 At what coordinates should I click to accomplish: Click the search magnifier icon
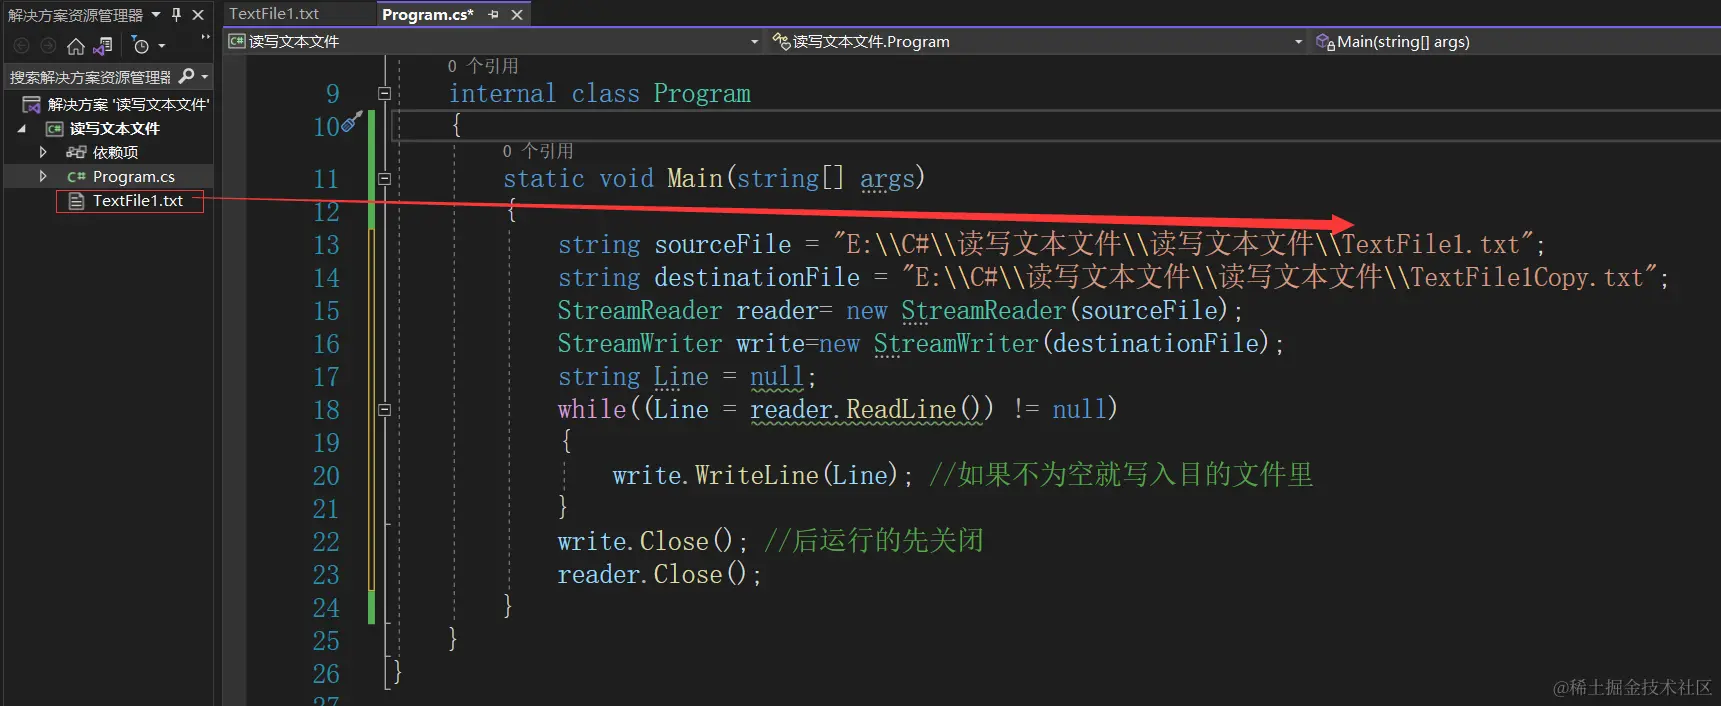[186, 76]
